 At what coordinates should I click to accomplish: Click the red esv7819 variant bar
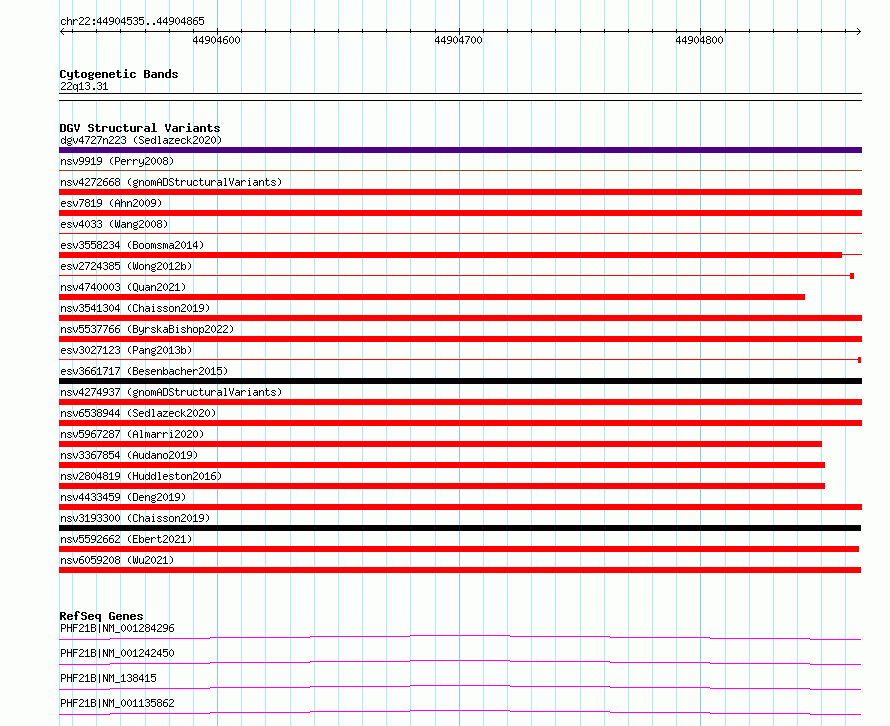click(x=460, y=213)
